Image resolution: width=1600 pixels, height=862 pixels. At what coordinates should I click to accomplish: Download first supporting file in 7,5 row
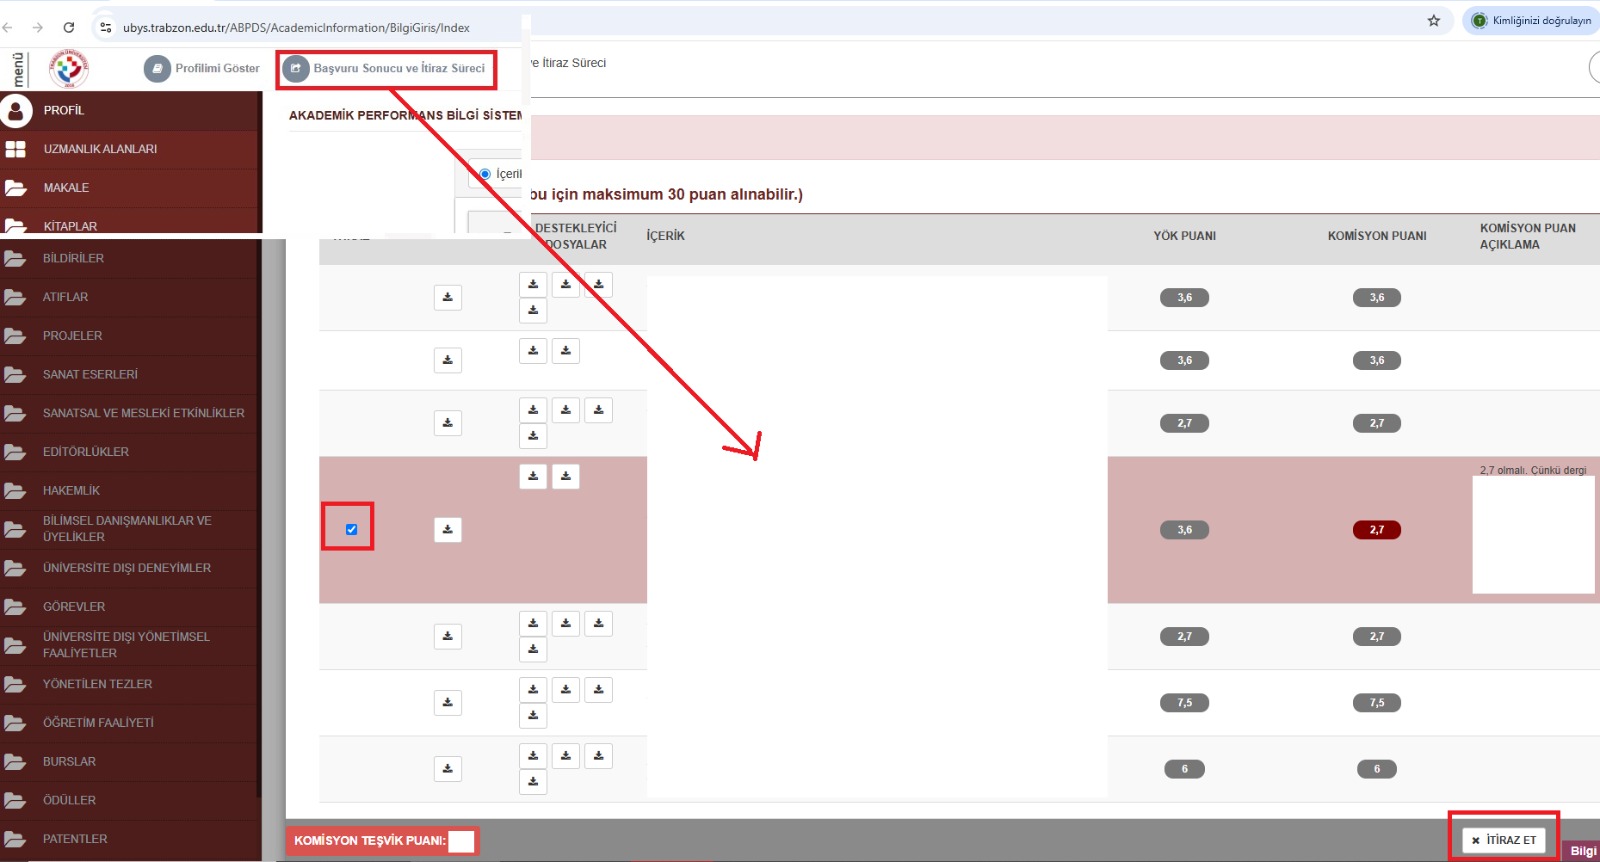pos(533,690)
